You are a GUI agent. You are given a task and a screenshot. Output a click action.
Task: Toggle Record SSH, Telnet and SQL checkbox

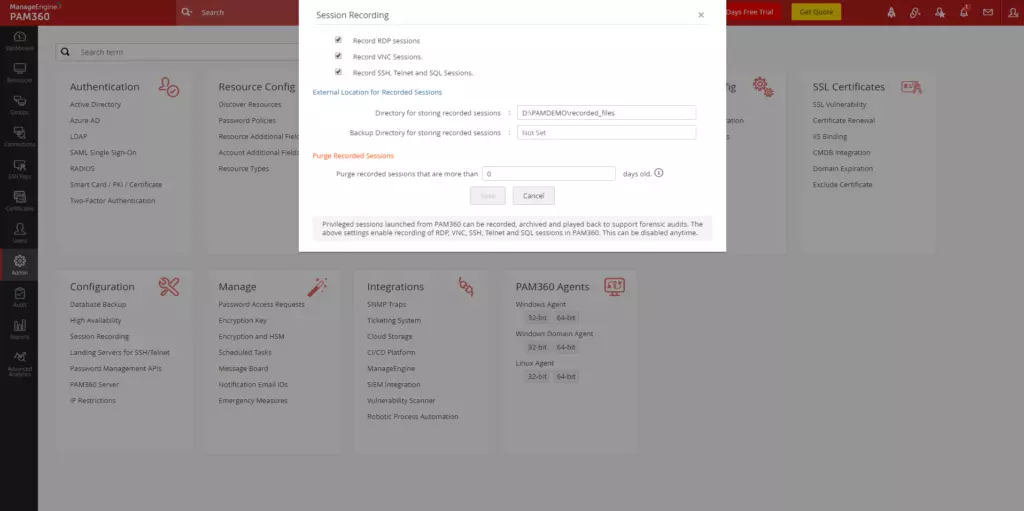pos(338,72)
